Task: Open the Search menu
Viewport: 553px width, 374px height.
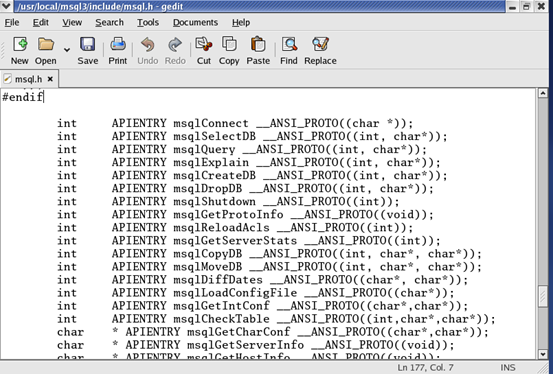Action: point(109,23)
